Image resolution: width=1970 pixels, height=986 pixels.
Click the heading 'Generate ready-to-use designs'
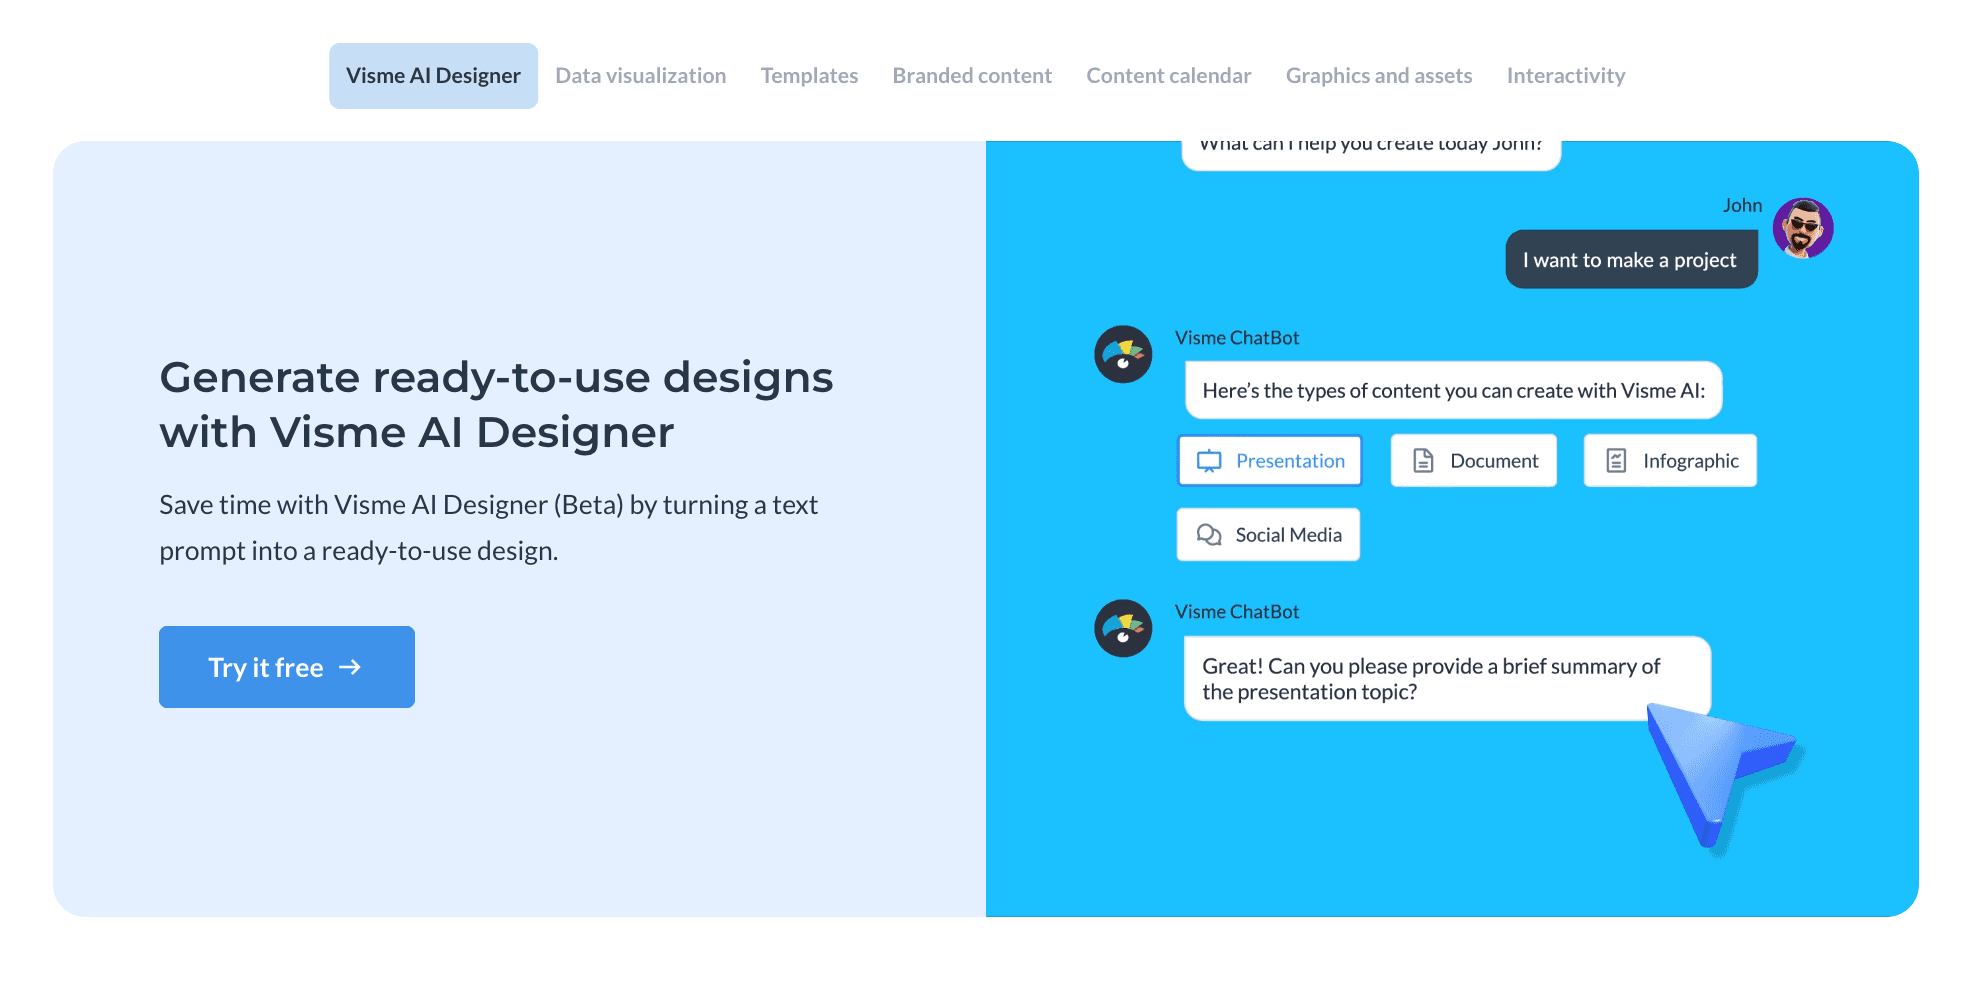click(496, 405)
